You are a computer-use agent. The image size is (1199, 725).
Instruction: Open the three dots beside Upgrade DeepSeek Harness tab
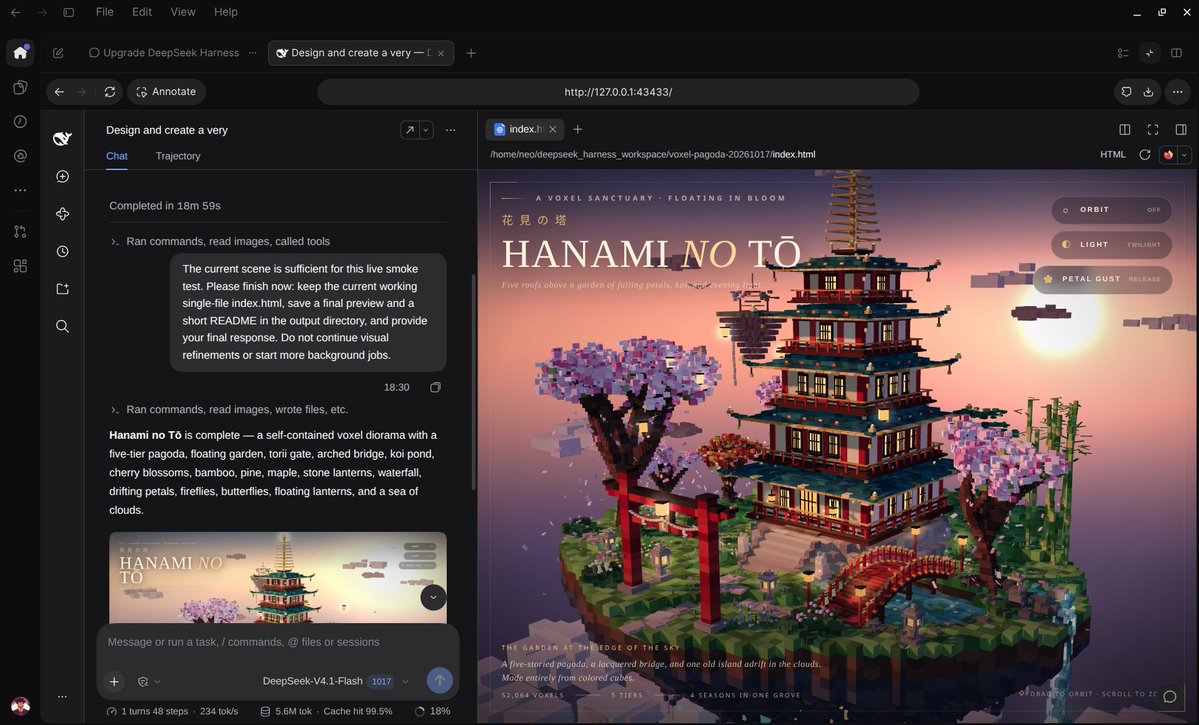click(253, 53)
